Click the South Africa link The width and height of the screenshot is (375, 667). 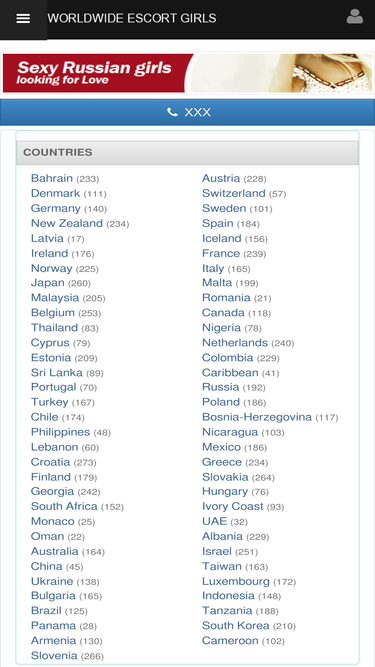tap(64, 507)
